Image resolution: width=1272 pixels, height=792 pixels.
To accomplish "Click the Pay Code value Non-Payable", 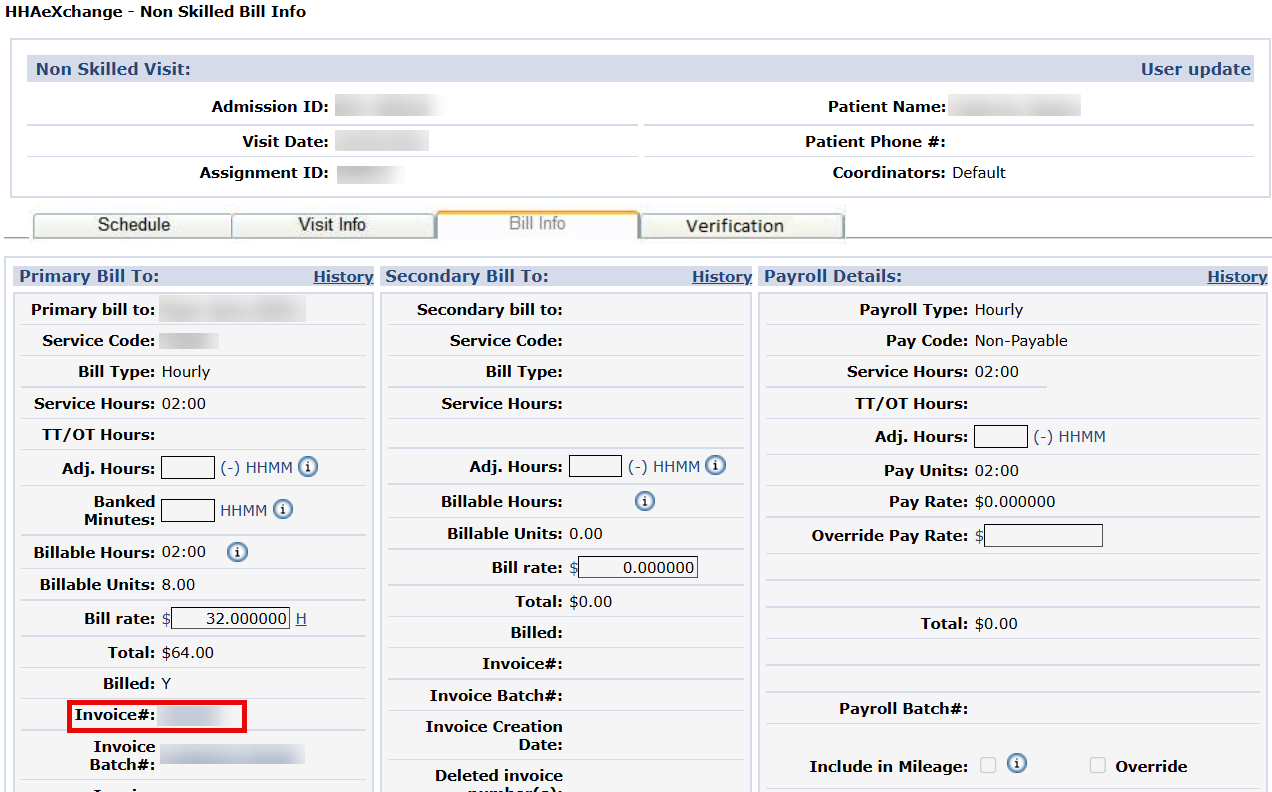I will click(x=1021, y=341).
